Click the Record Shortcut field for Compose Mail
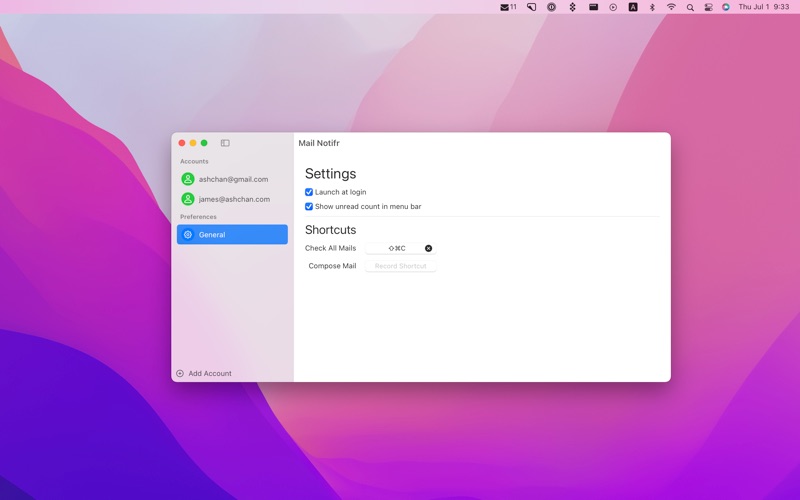 400,266
